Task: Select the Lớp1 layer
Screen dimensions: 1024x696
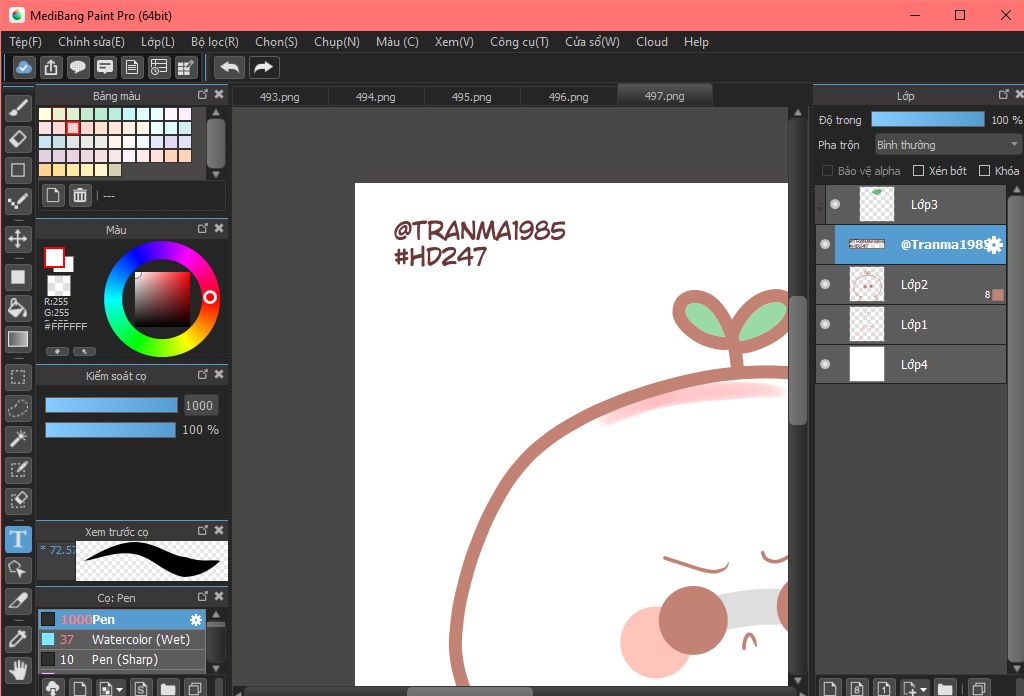Action: [911, 324]
